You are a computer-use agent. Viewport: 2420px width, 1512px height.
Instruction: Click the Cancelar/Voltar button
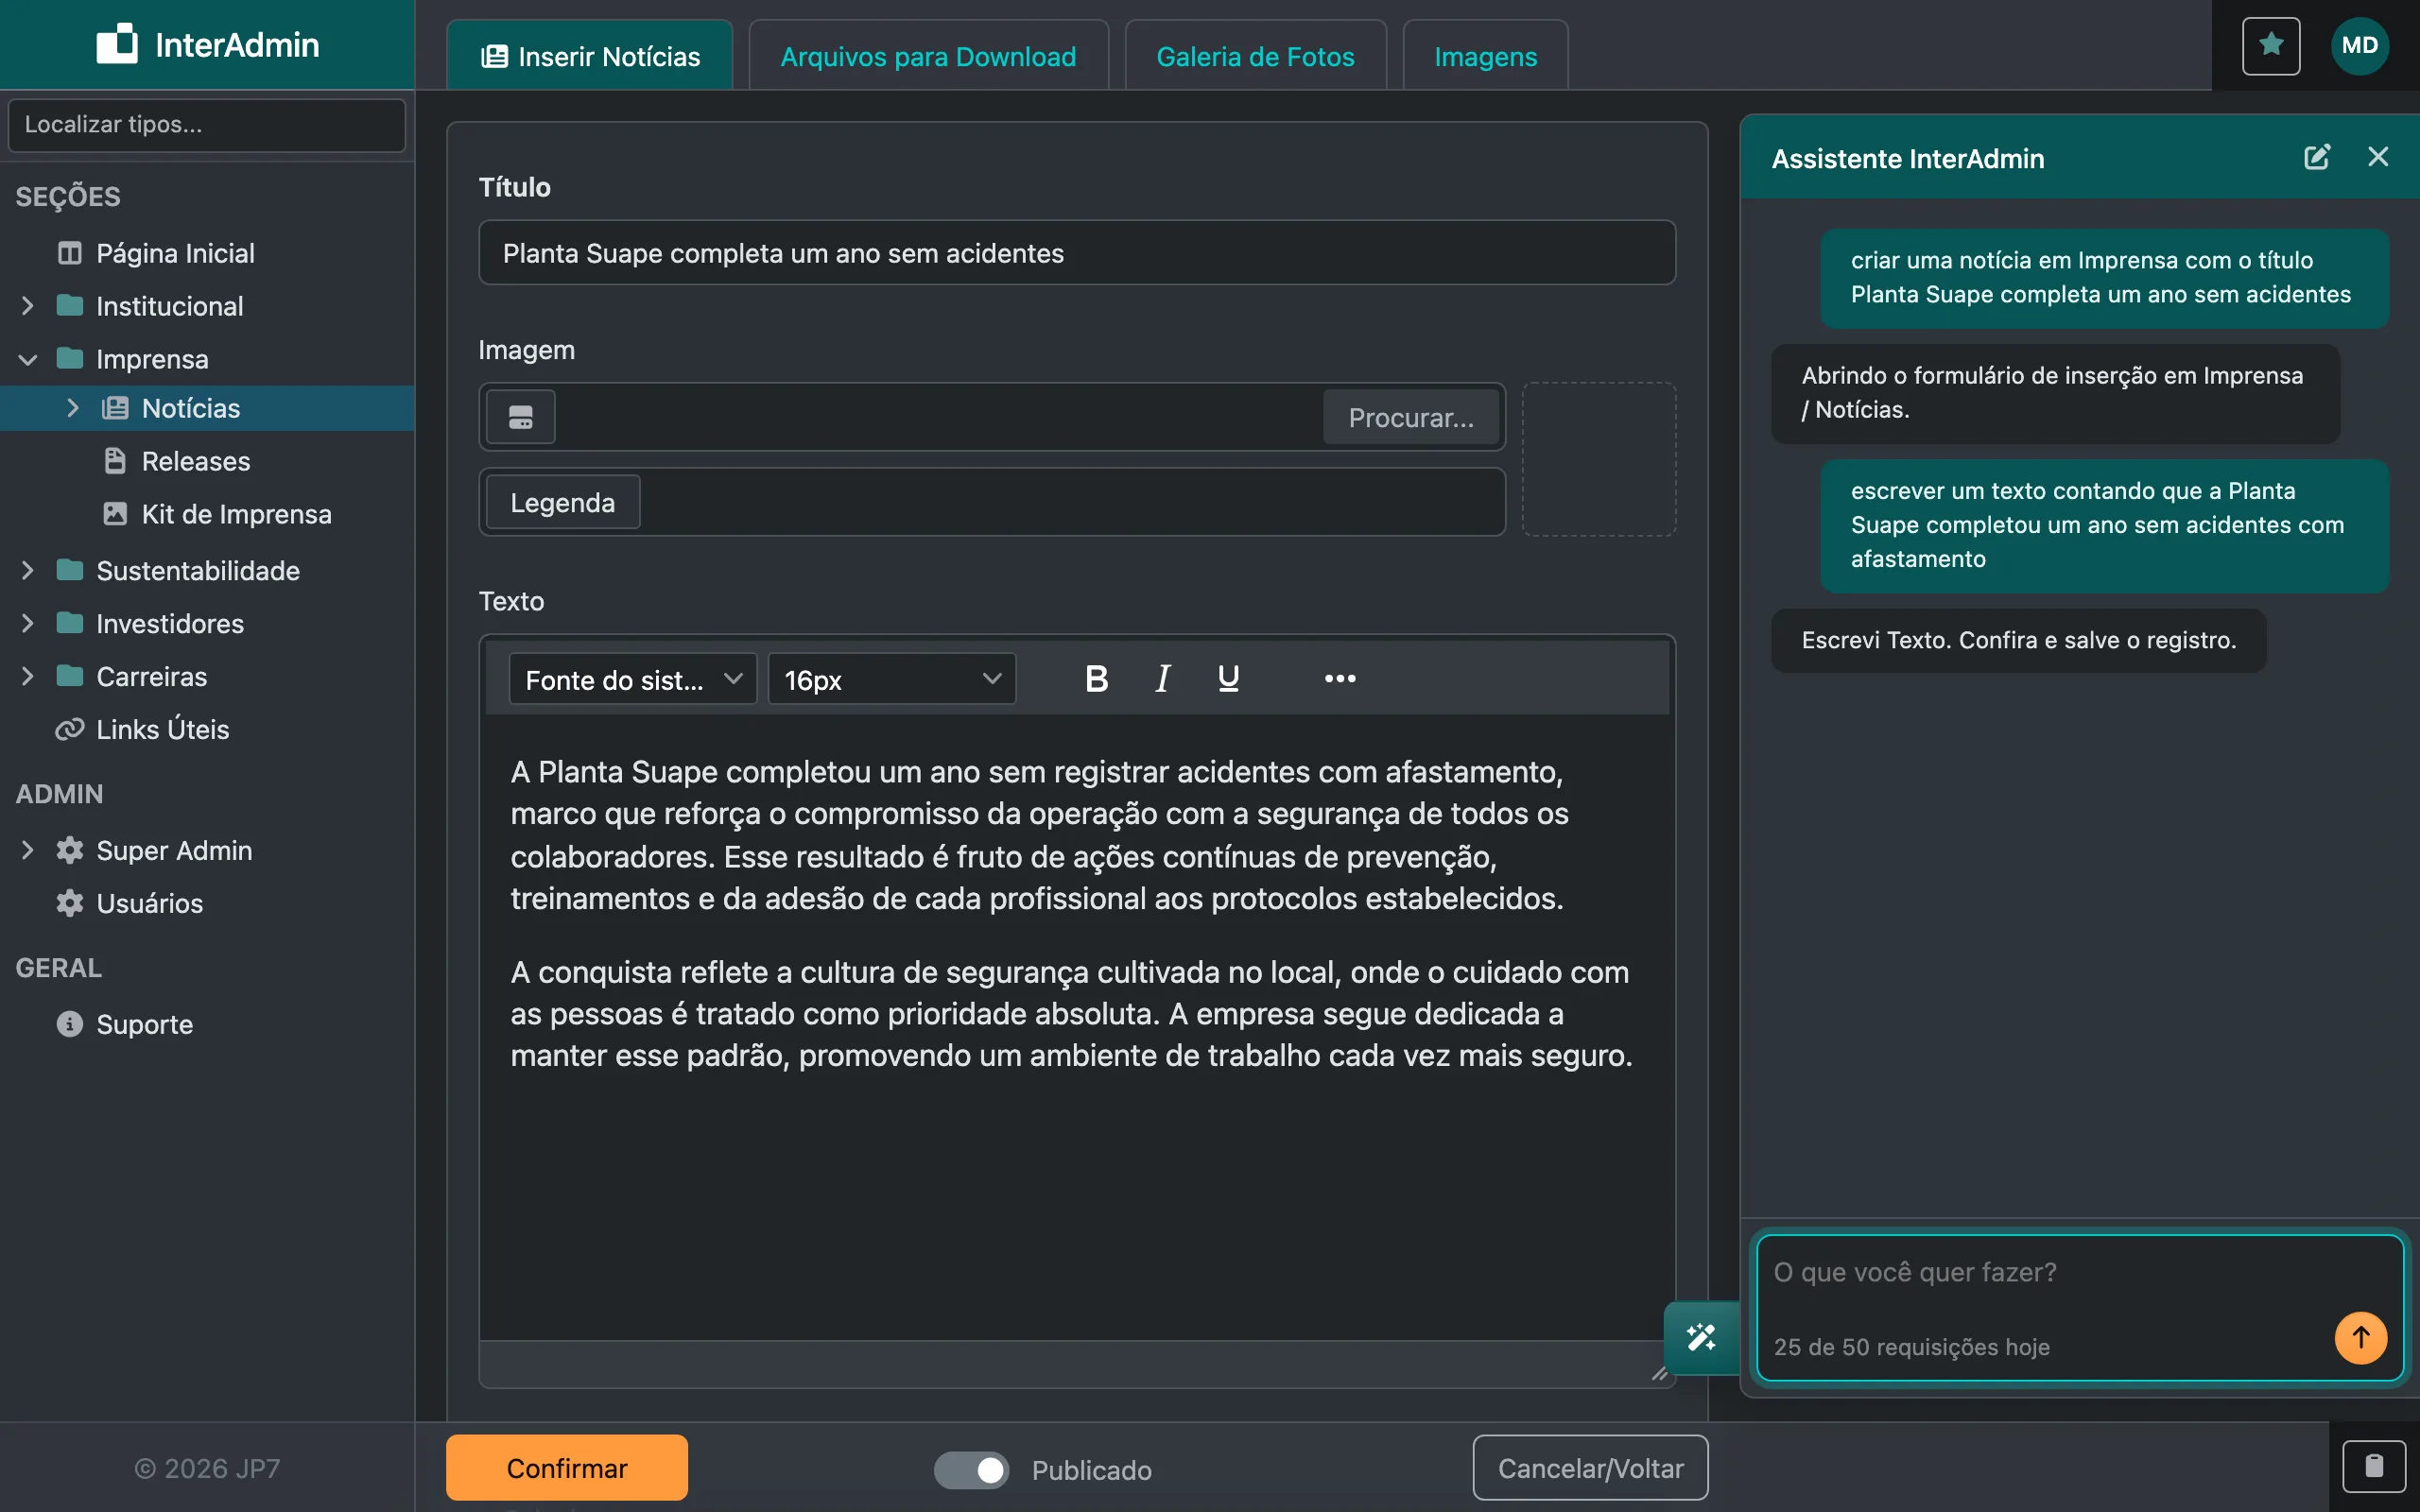[1590, 1467]
